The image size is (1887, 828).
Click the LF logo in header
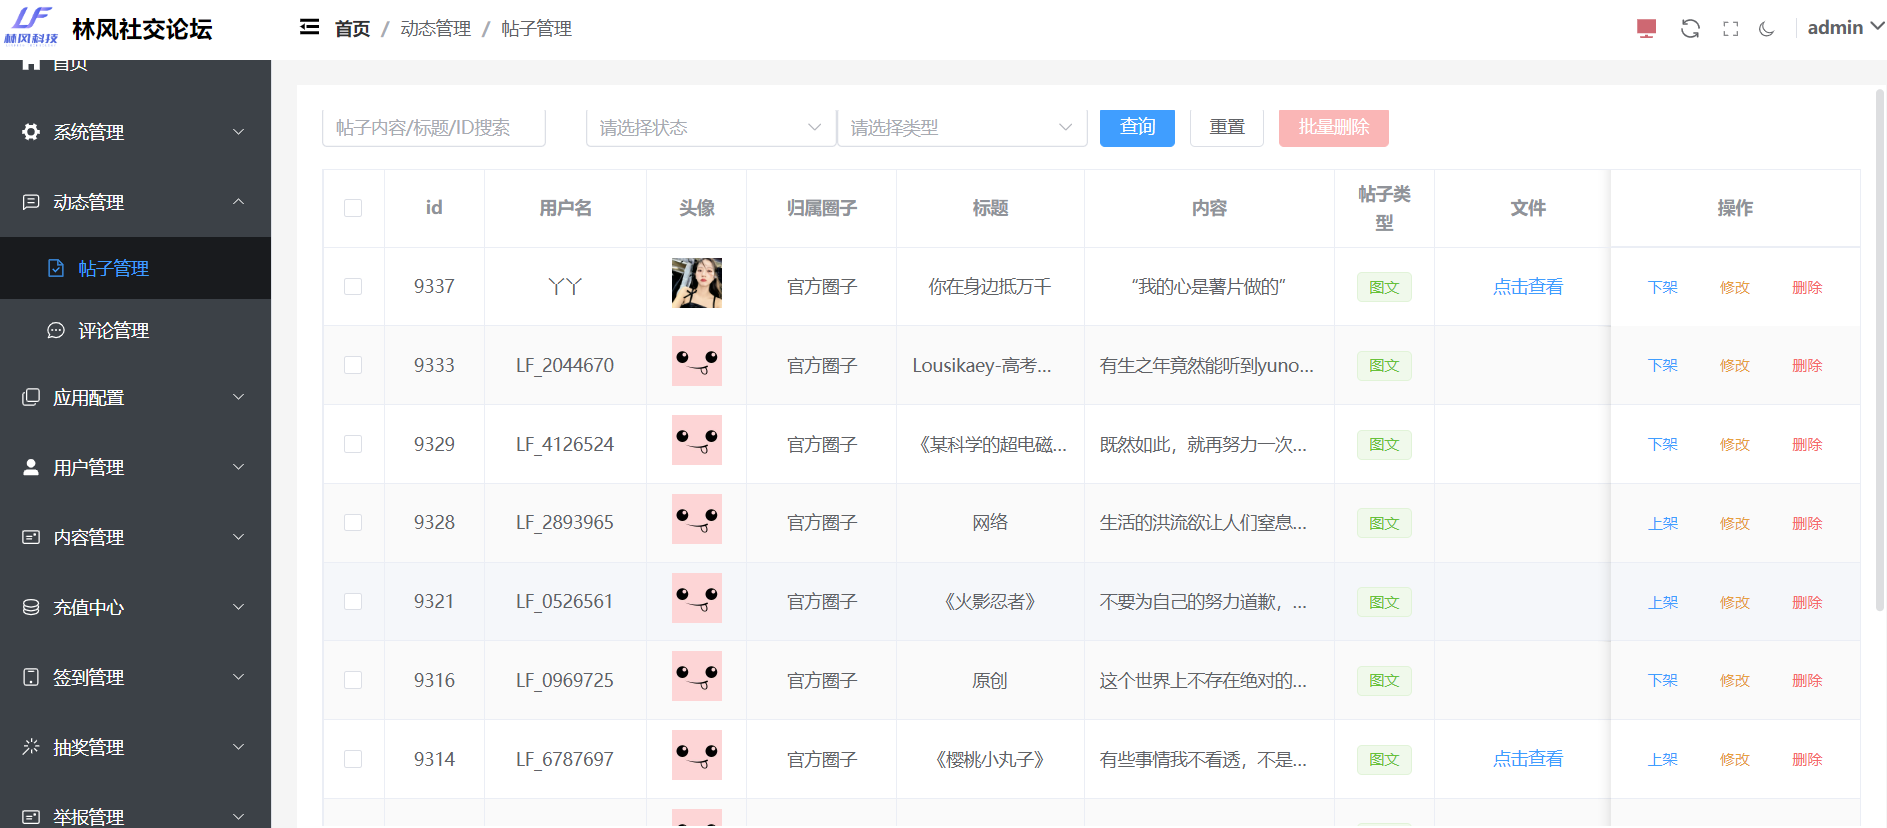click(x=31, y=26)
